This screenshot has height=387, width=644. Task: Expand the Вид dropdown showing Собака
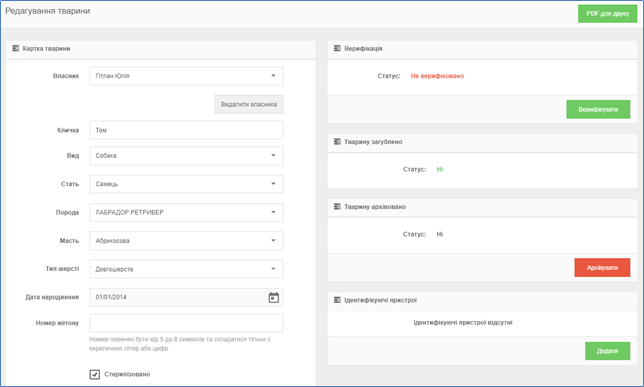(186, 156)
